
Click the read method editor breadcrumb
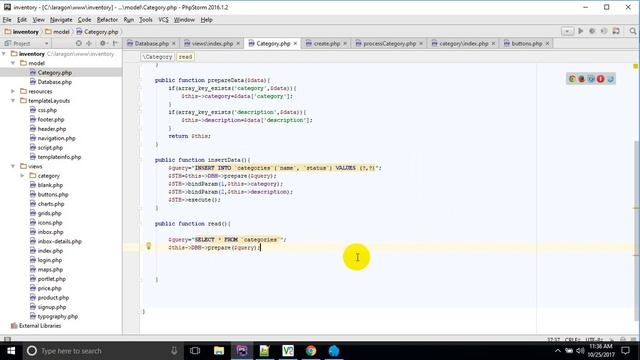click(x=185, y=57)
